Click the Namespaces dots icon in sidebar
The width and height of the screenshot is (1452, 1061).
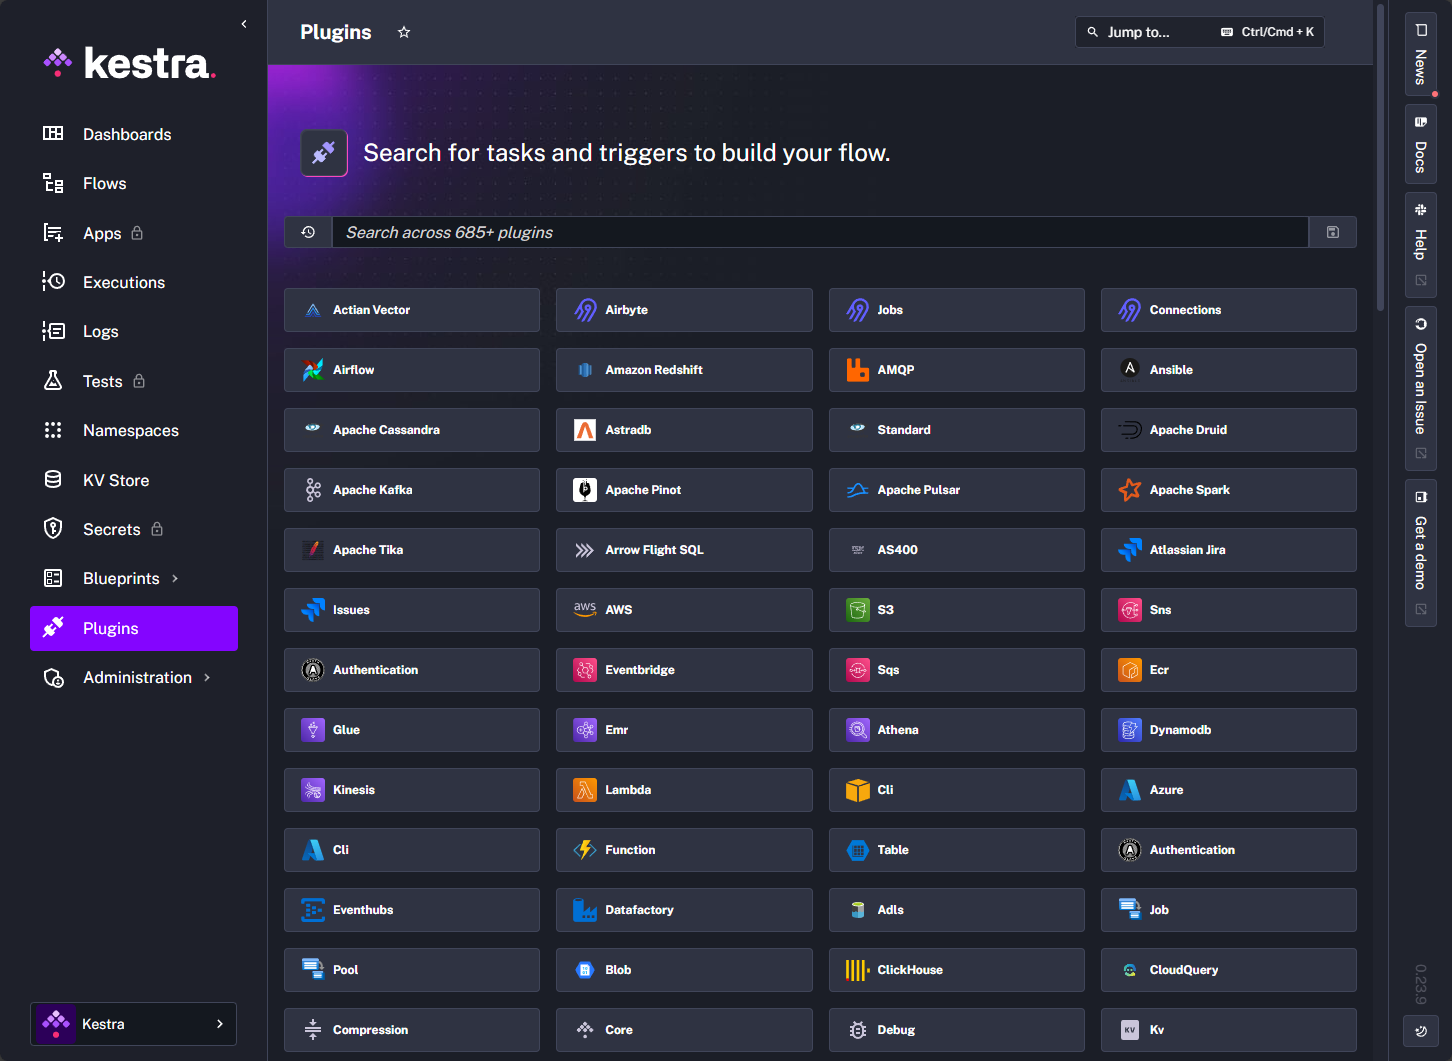(53, 430)
